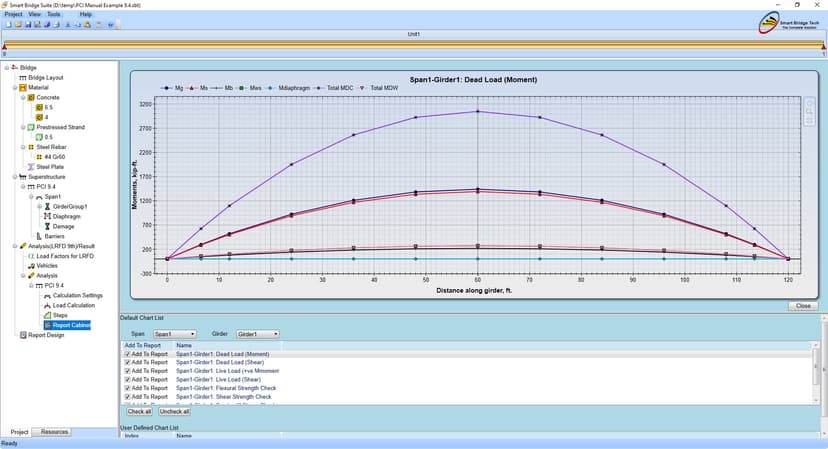Click the Total MDC legend entry
The image size is (828, 449).
point(334,88)
